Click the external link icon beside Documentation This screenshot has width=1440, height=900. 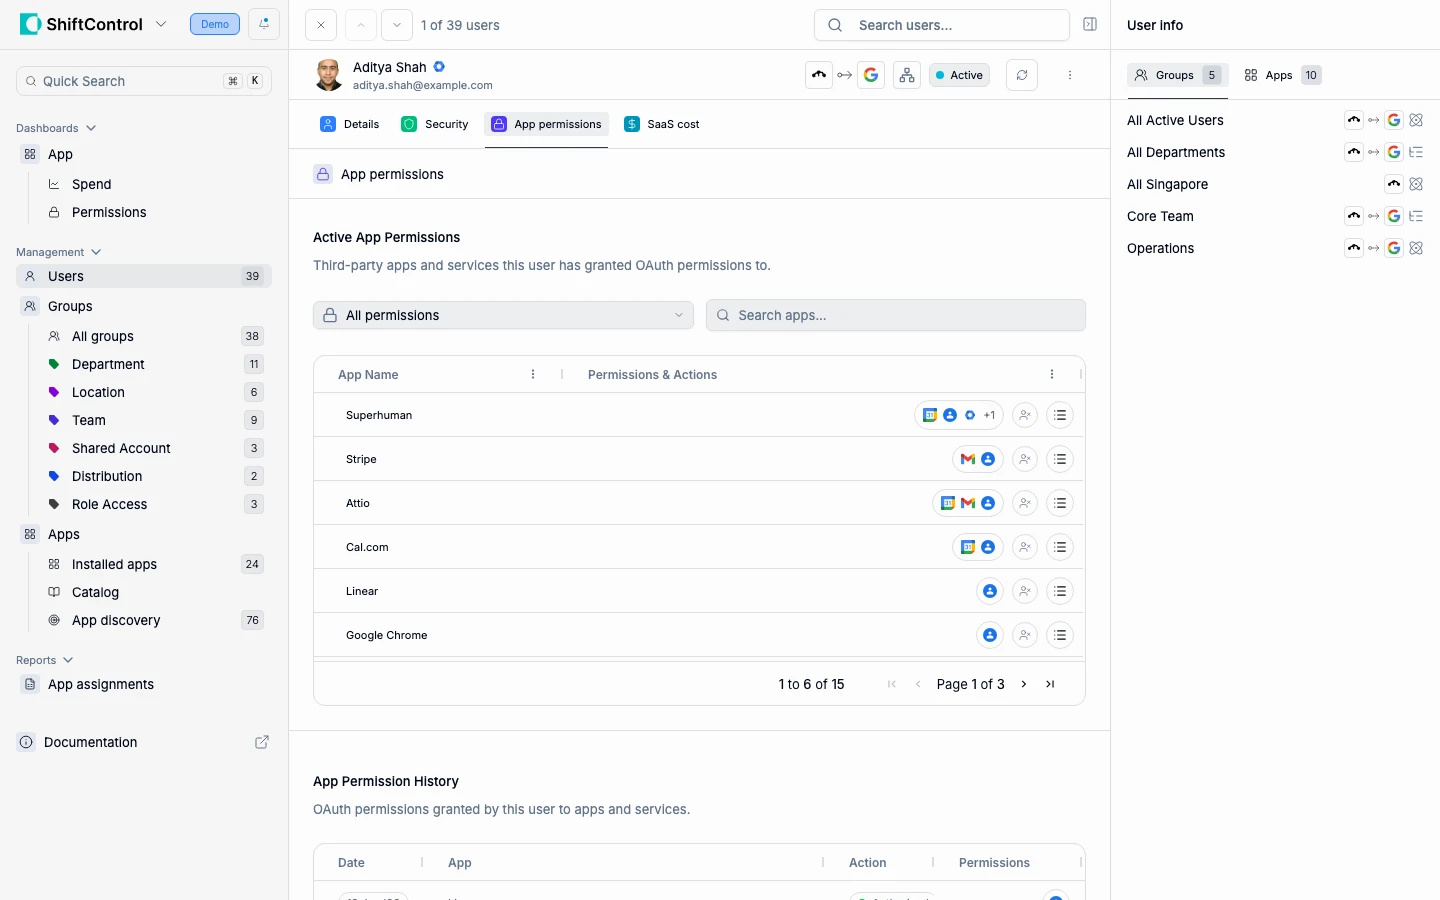pyautogui.click(x=262, y=742)
